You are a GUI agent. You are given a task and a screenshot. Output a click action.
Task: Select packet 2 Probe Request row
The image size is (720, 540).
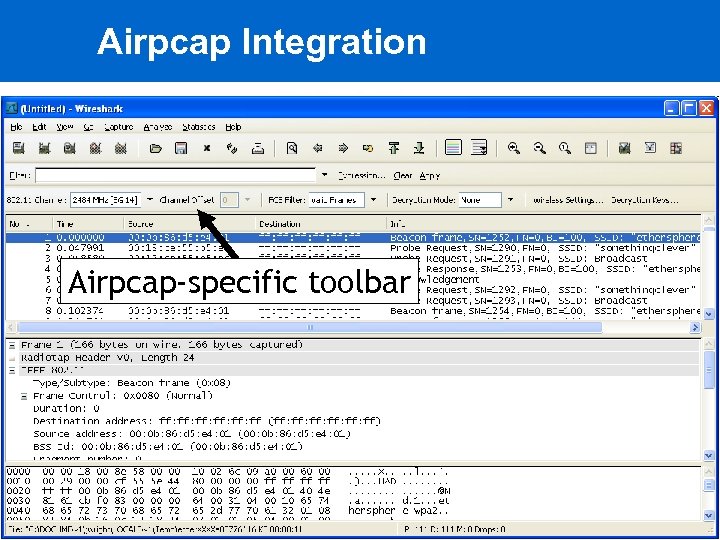[353, 248]
